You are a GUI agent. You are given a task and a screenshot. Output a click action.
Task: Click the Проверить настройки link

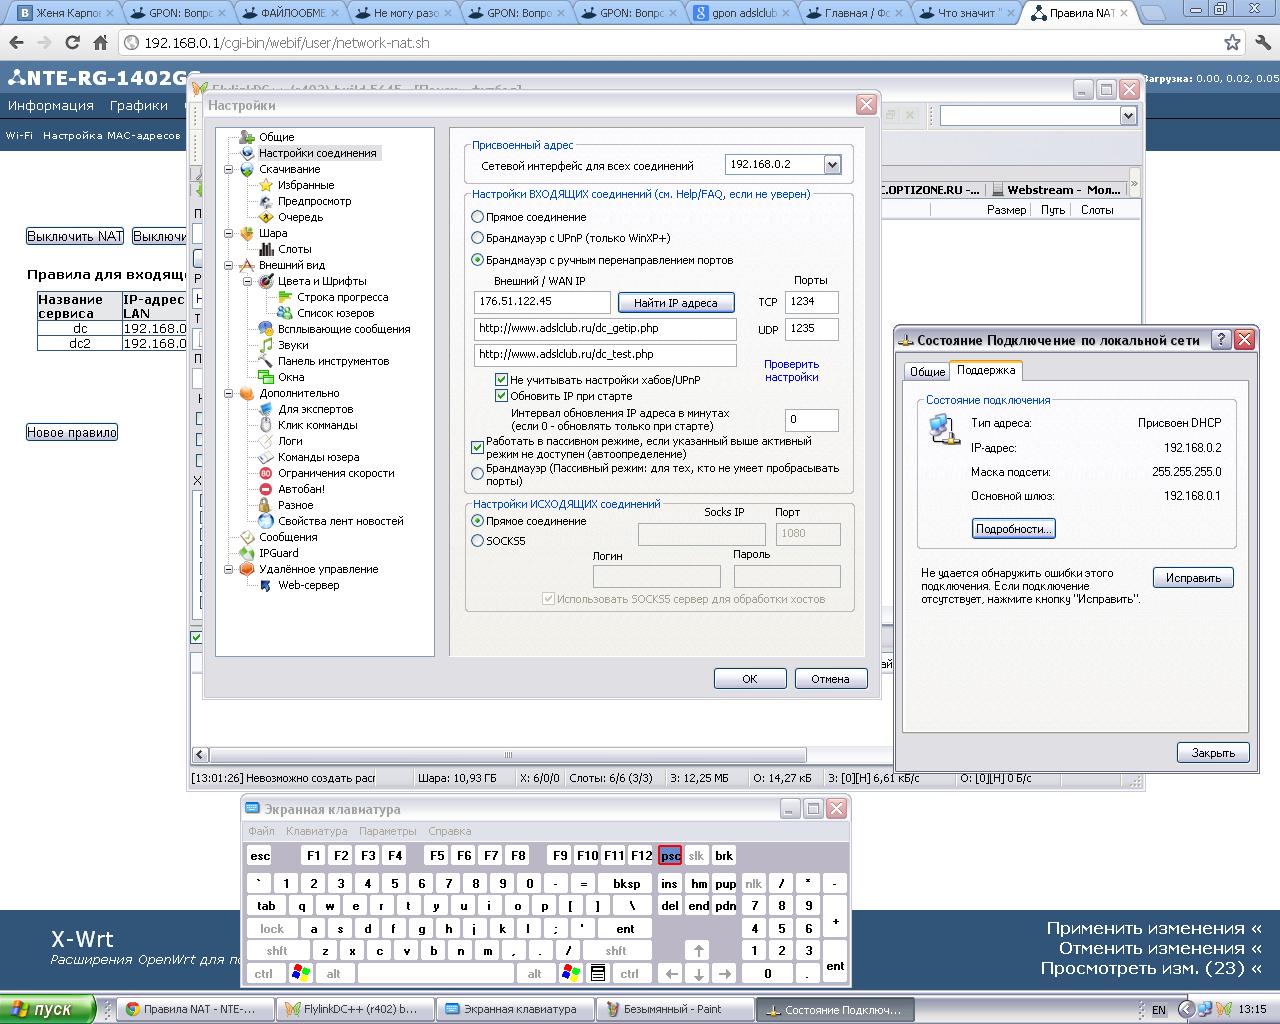pyautogui.click(x=791, y=370)
